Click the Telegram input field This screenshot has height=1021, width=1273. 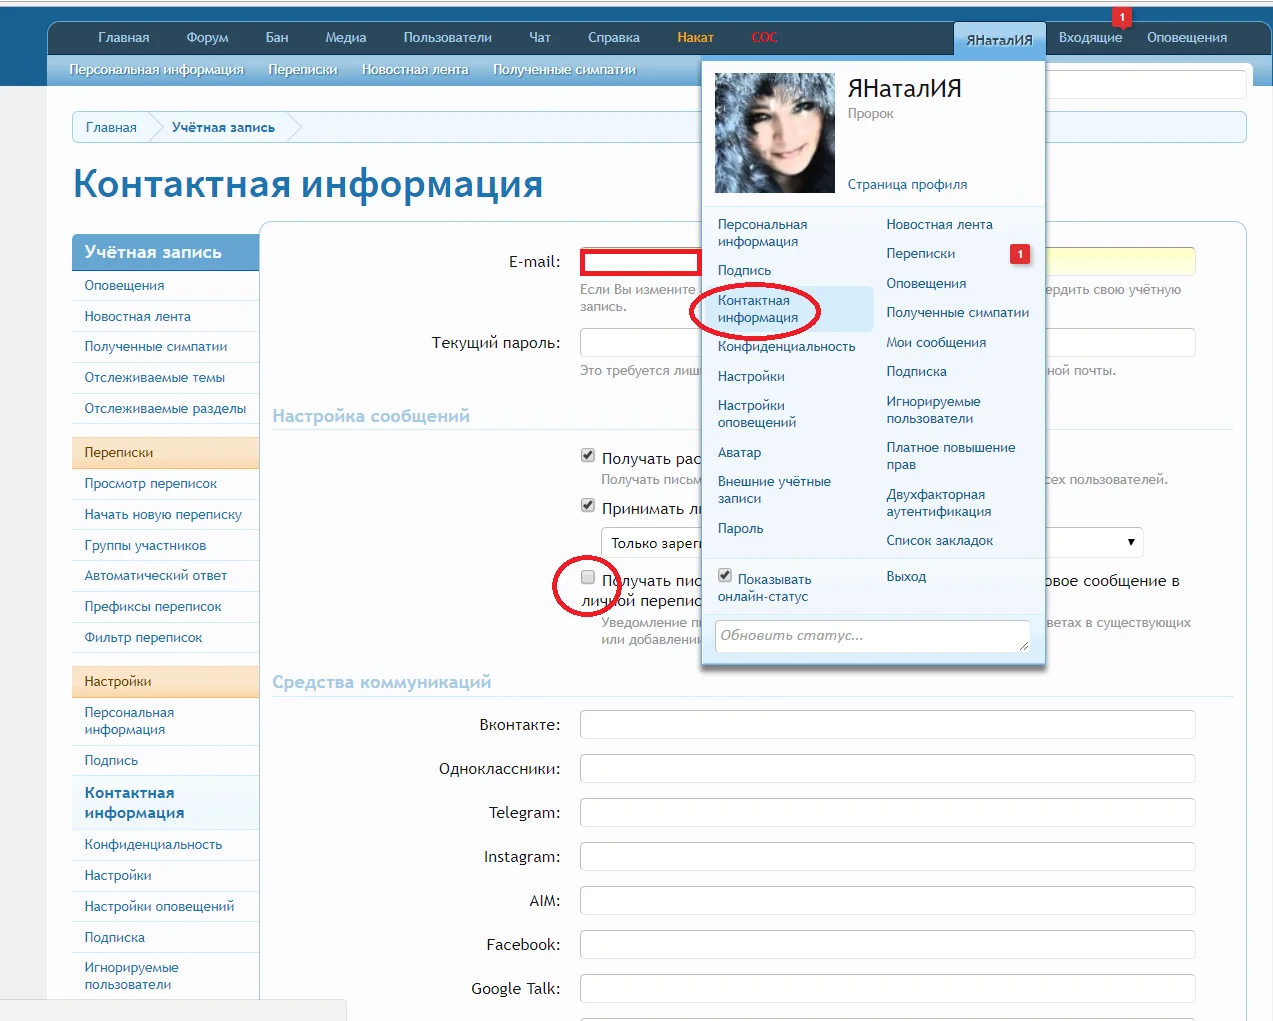coord(886,812)
